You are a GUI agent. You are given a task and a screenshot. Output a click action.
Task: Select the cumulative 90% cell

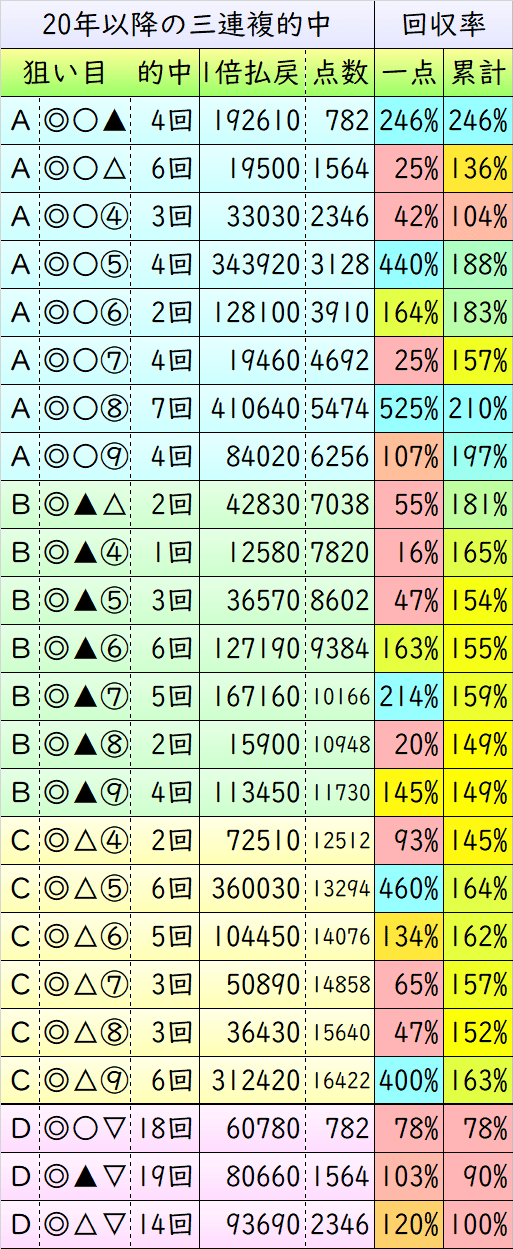[478, 1177]
